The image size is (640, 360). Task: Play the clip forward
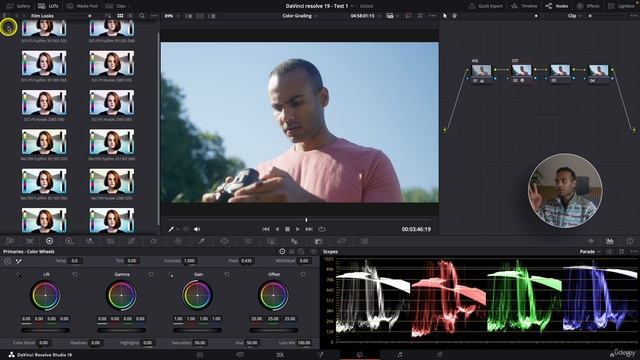[x=298, y=229]
